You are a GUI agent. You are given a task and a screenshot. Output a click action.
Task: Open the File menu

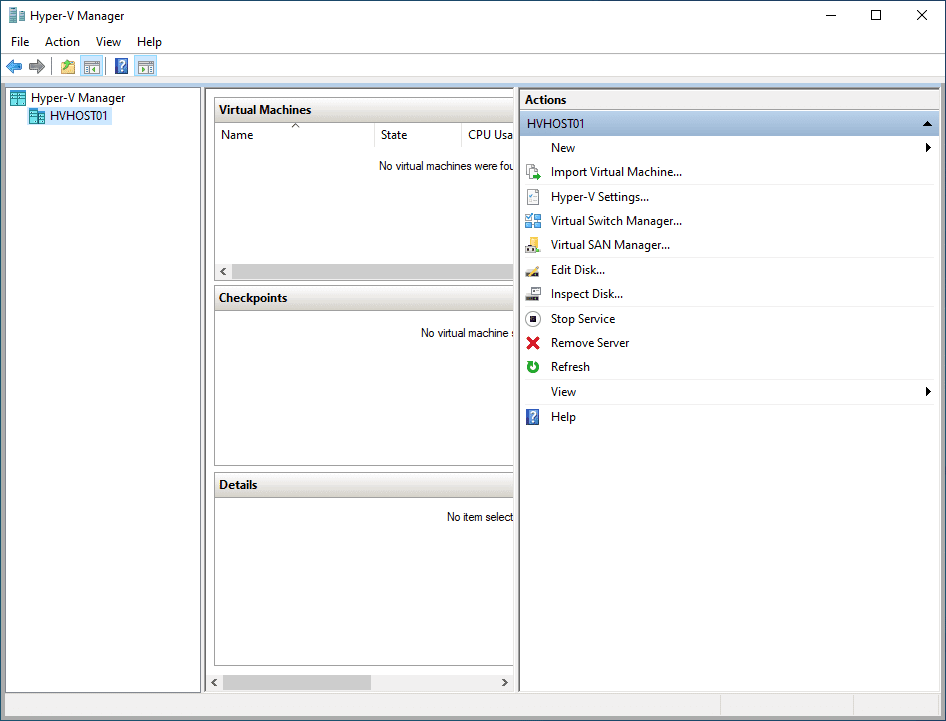pos(20,42)
